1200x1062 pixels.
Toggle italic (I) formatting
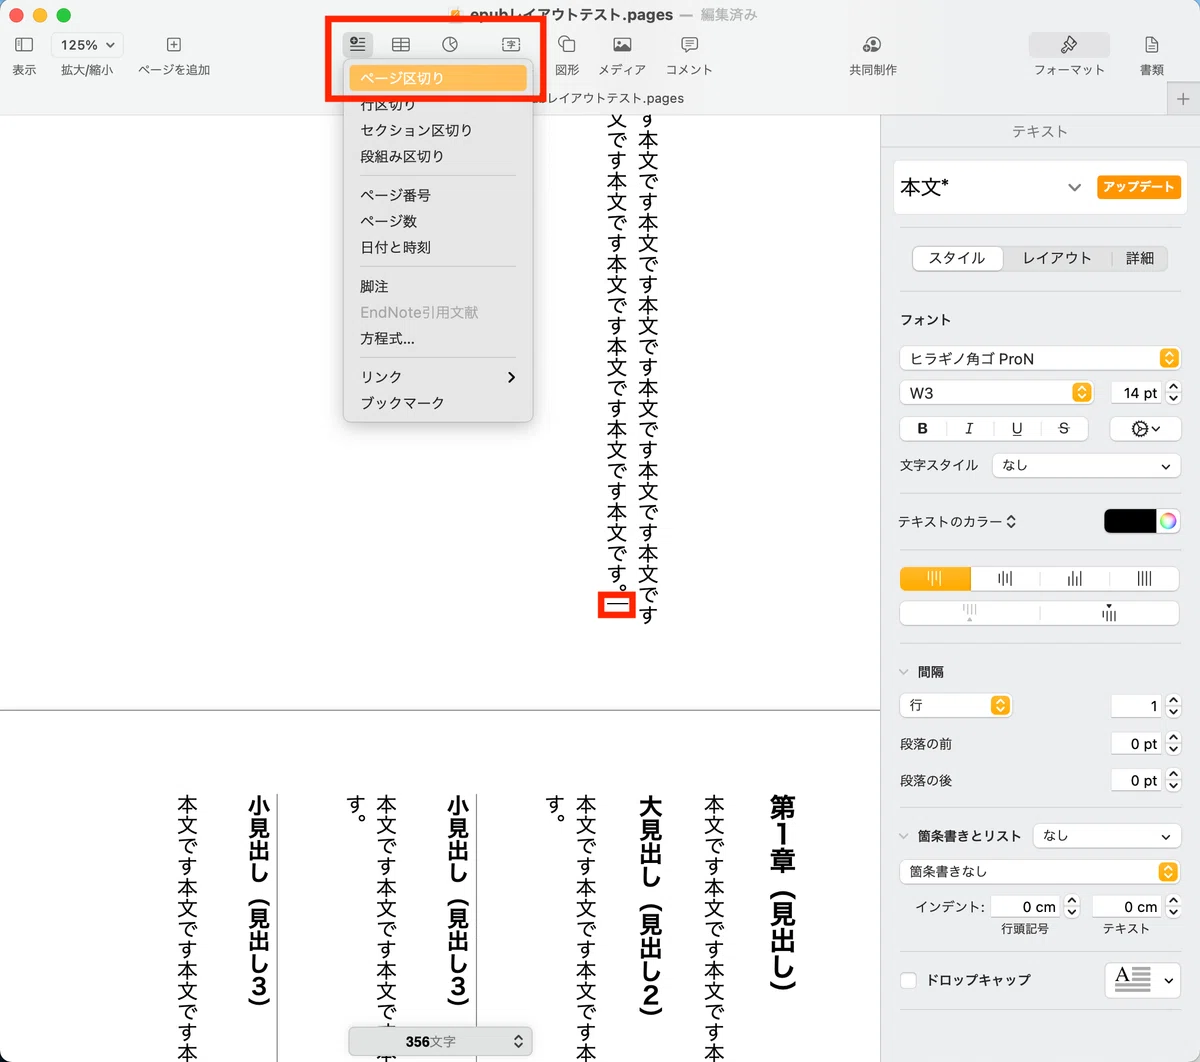pyautogui.click(x=969, y=428)
